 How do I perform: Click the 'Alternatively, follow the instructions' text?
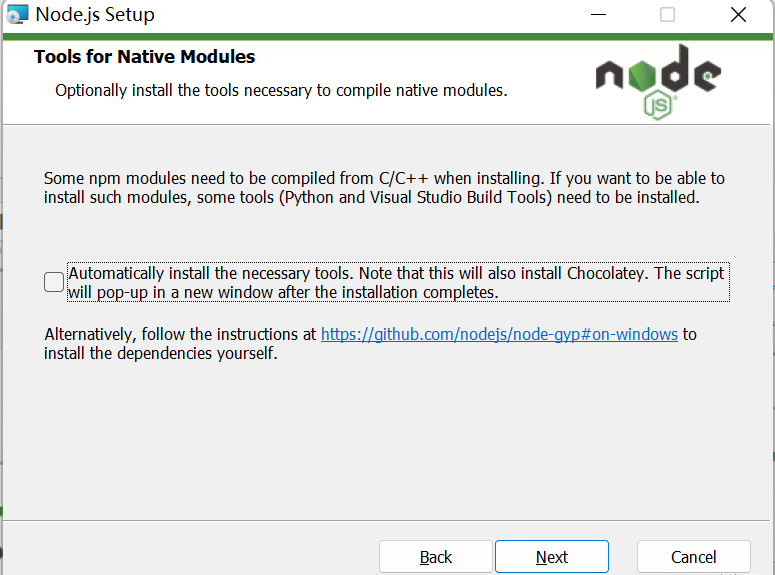click(x=180, y=334)
